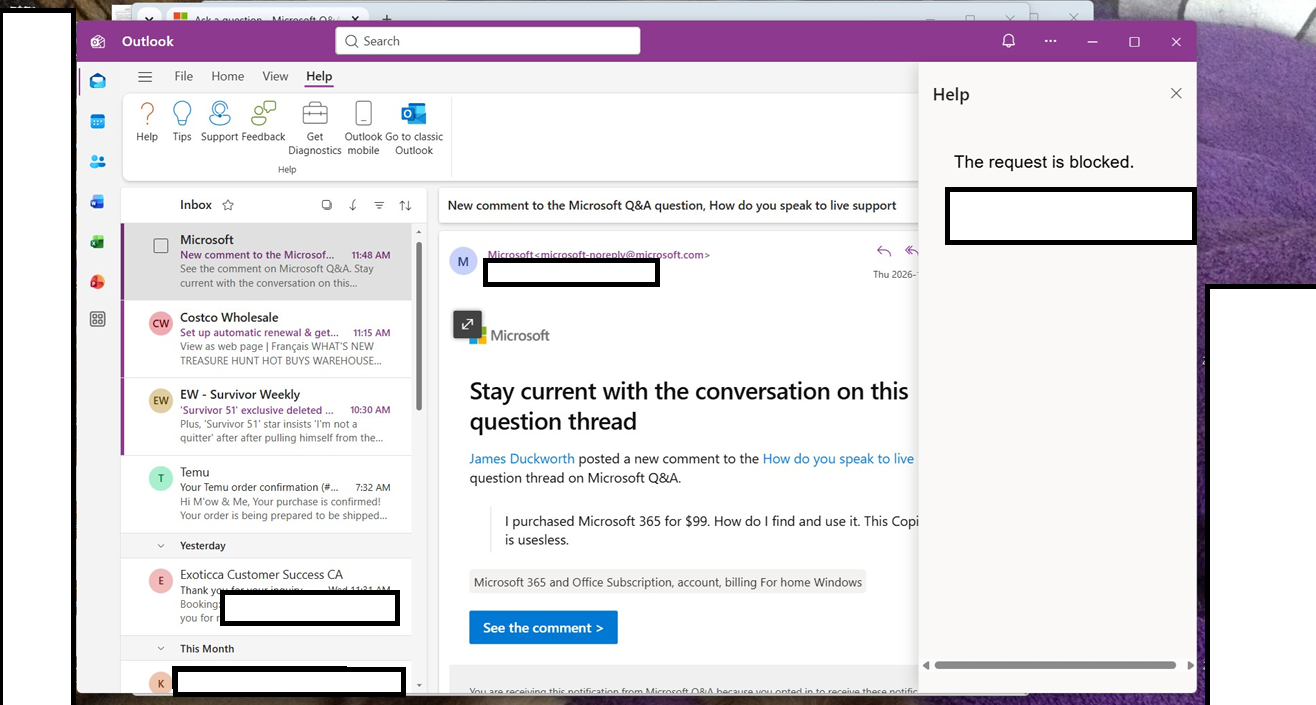1316x705 pixels.
Task: Open the More apps grid icon
Action: point(97,319)
